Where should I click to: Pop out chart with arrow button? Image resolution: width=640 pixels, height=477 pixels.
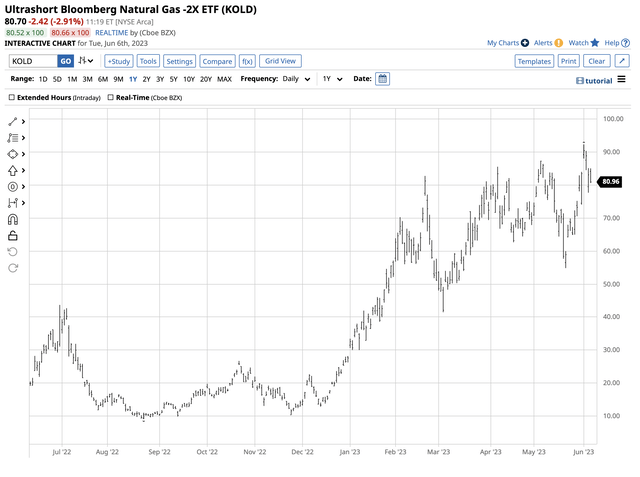click(x=622, y=61)
